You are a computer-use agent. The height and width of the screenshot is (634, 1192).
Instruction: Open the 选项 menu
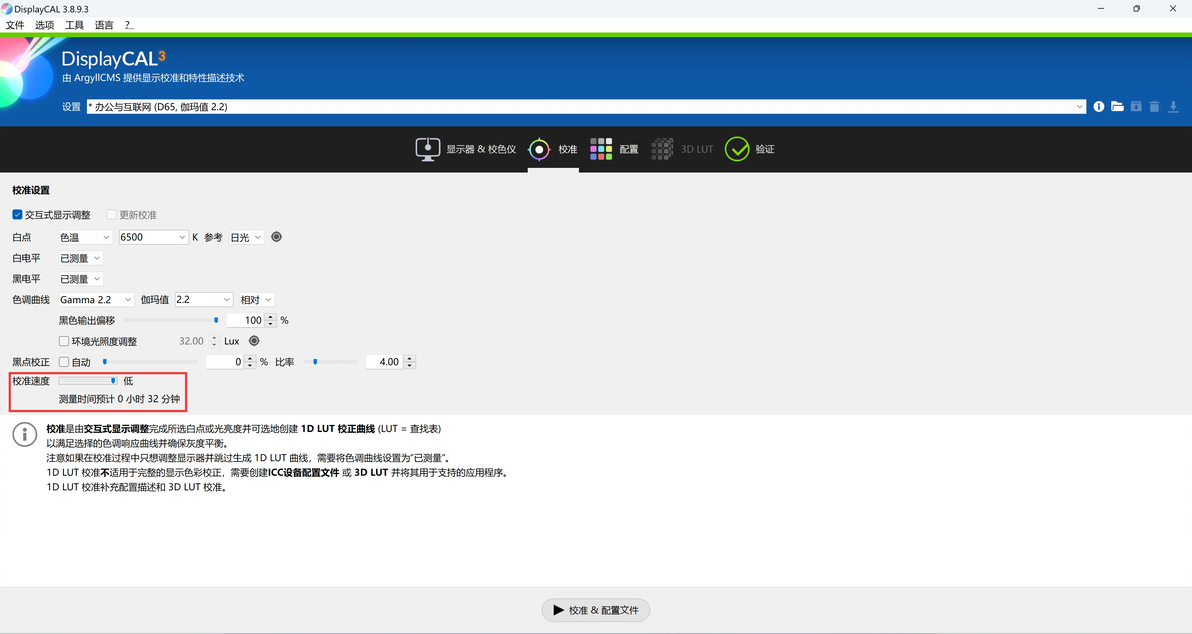44,25
